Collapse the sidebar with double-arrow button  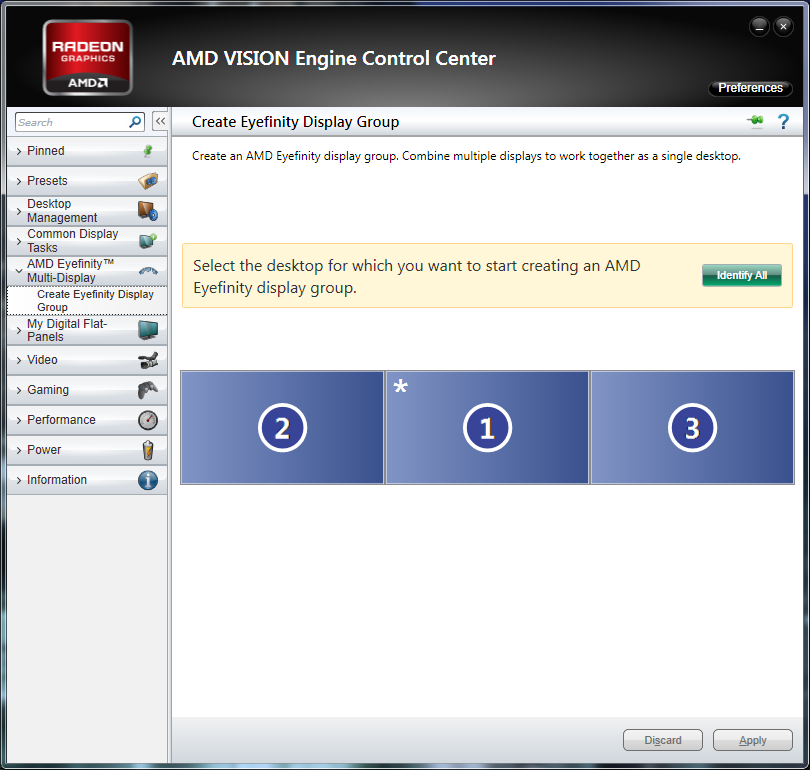160,121
